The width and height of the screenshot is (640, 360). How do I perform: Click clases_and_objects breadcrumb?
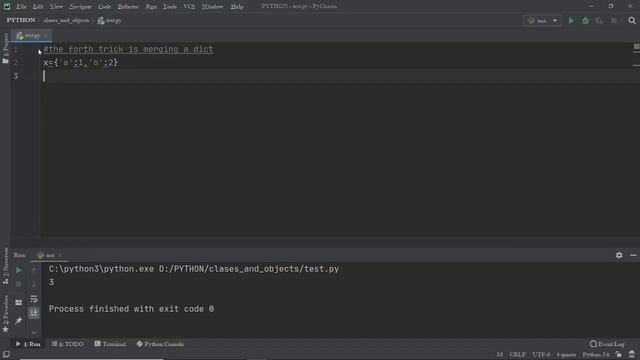66,20
